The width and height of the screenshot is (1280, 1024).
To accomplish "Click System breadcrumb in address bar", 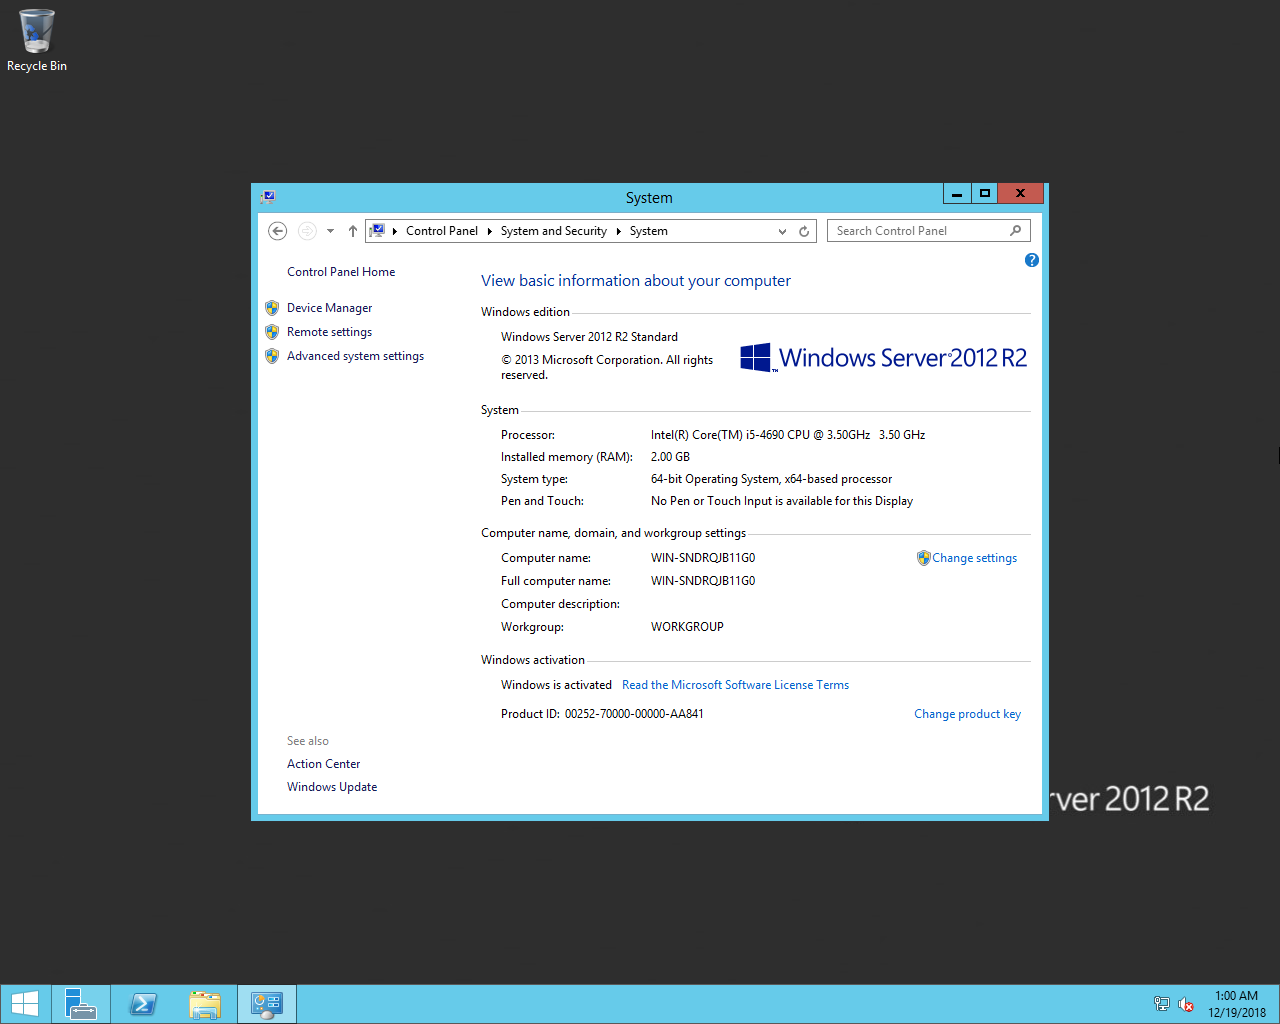I will (648, 231).
